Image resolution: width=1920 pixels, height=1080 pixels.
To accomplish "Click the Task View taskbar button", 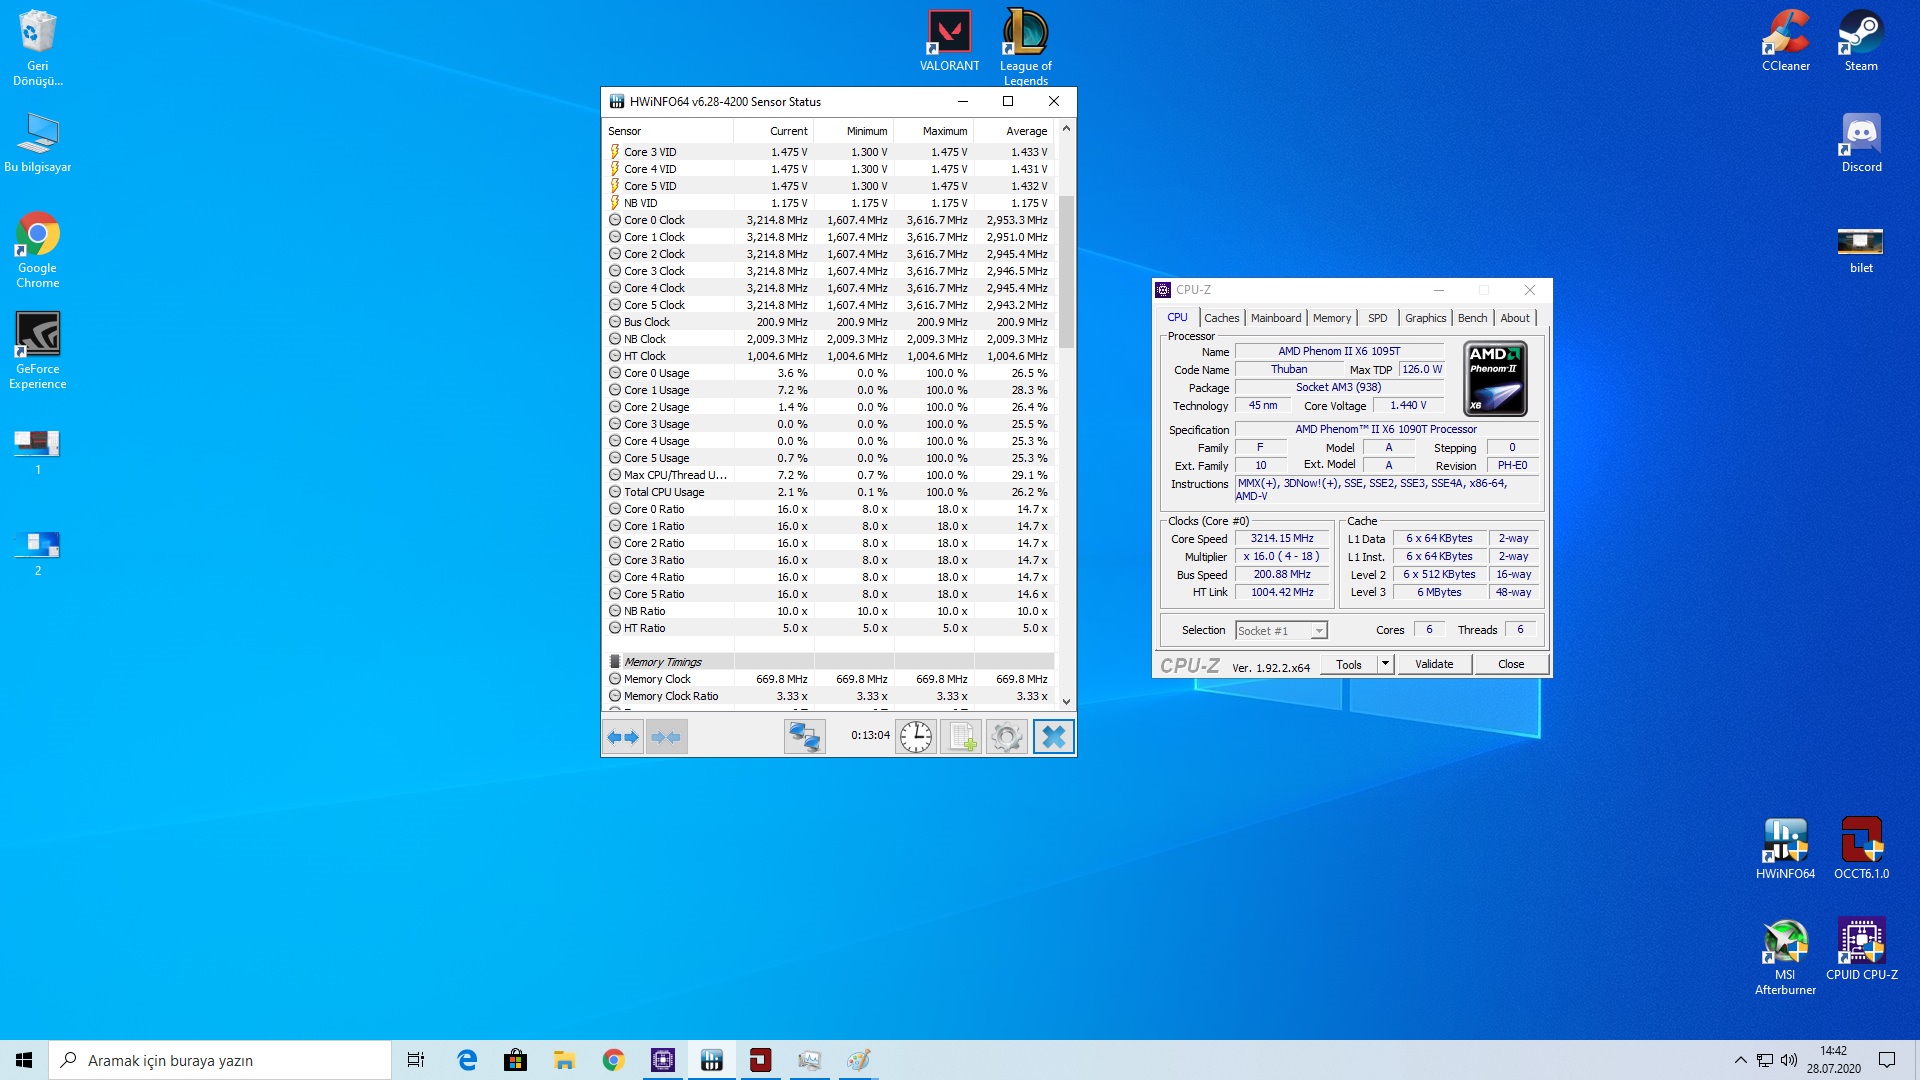I will coord(416,1060).
